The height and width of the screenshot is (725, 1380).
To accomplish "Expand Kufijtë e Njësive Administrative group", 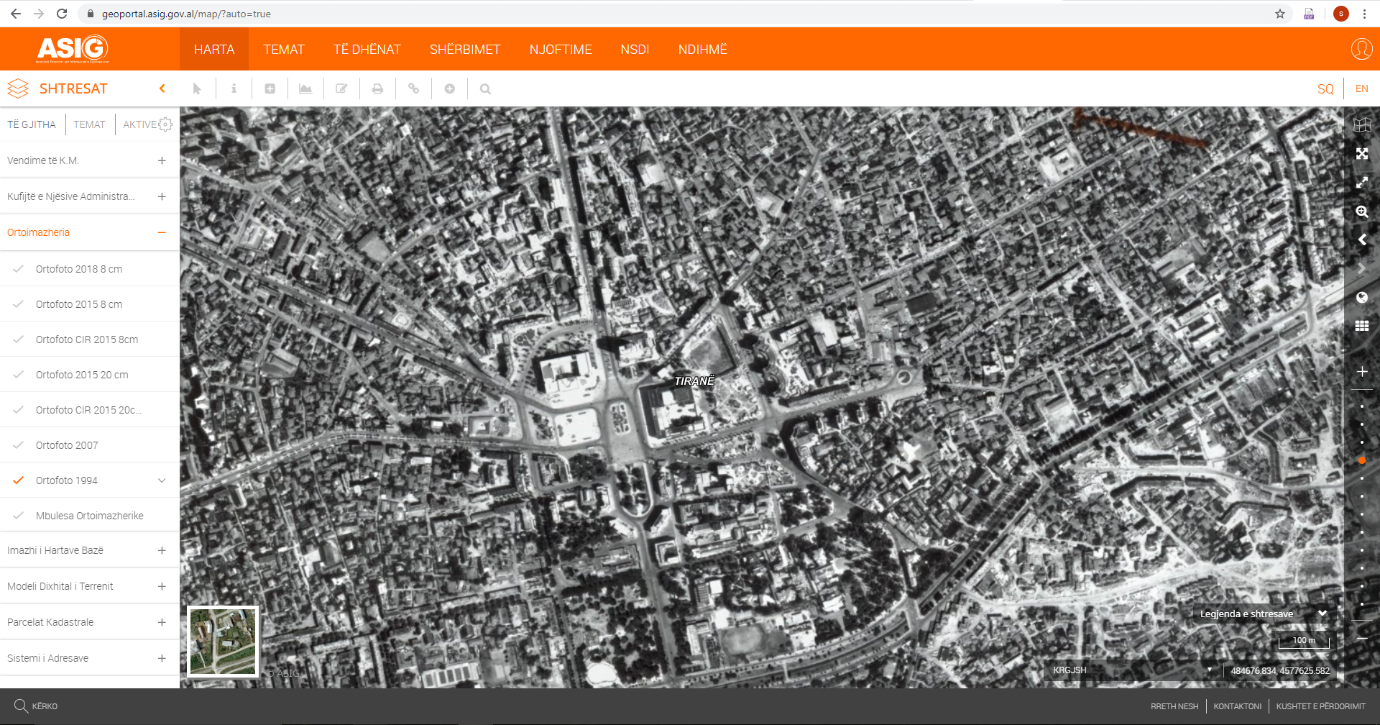I will click(x=162, y=196).
